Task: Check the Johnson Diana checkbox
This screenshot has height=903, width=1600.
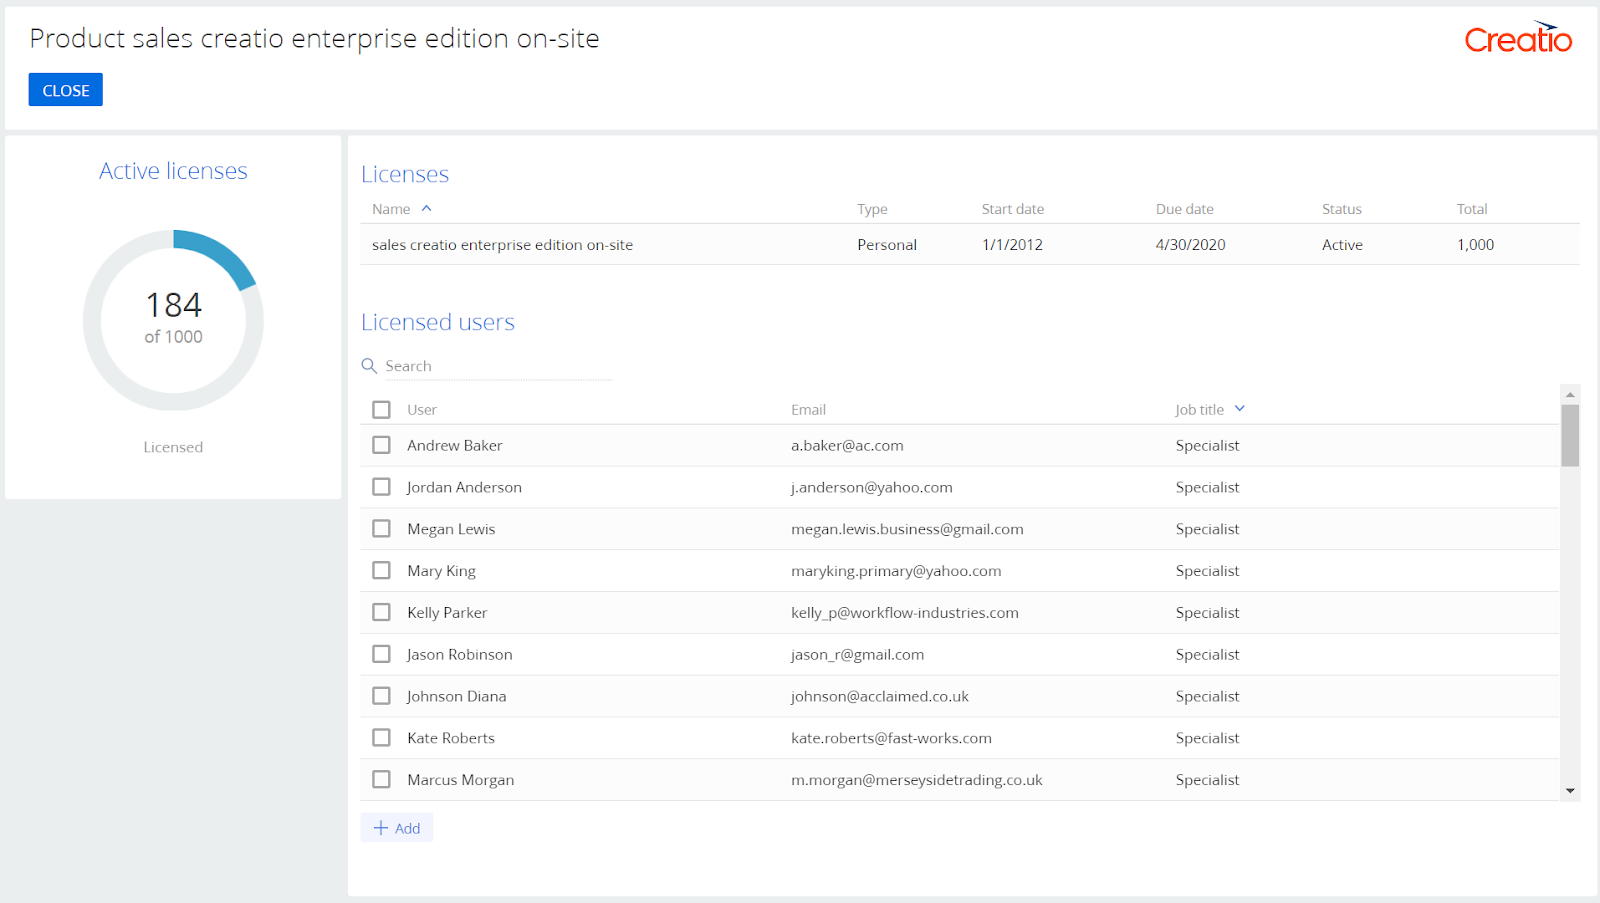Action: tap(381, 695)
